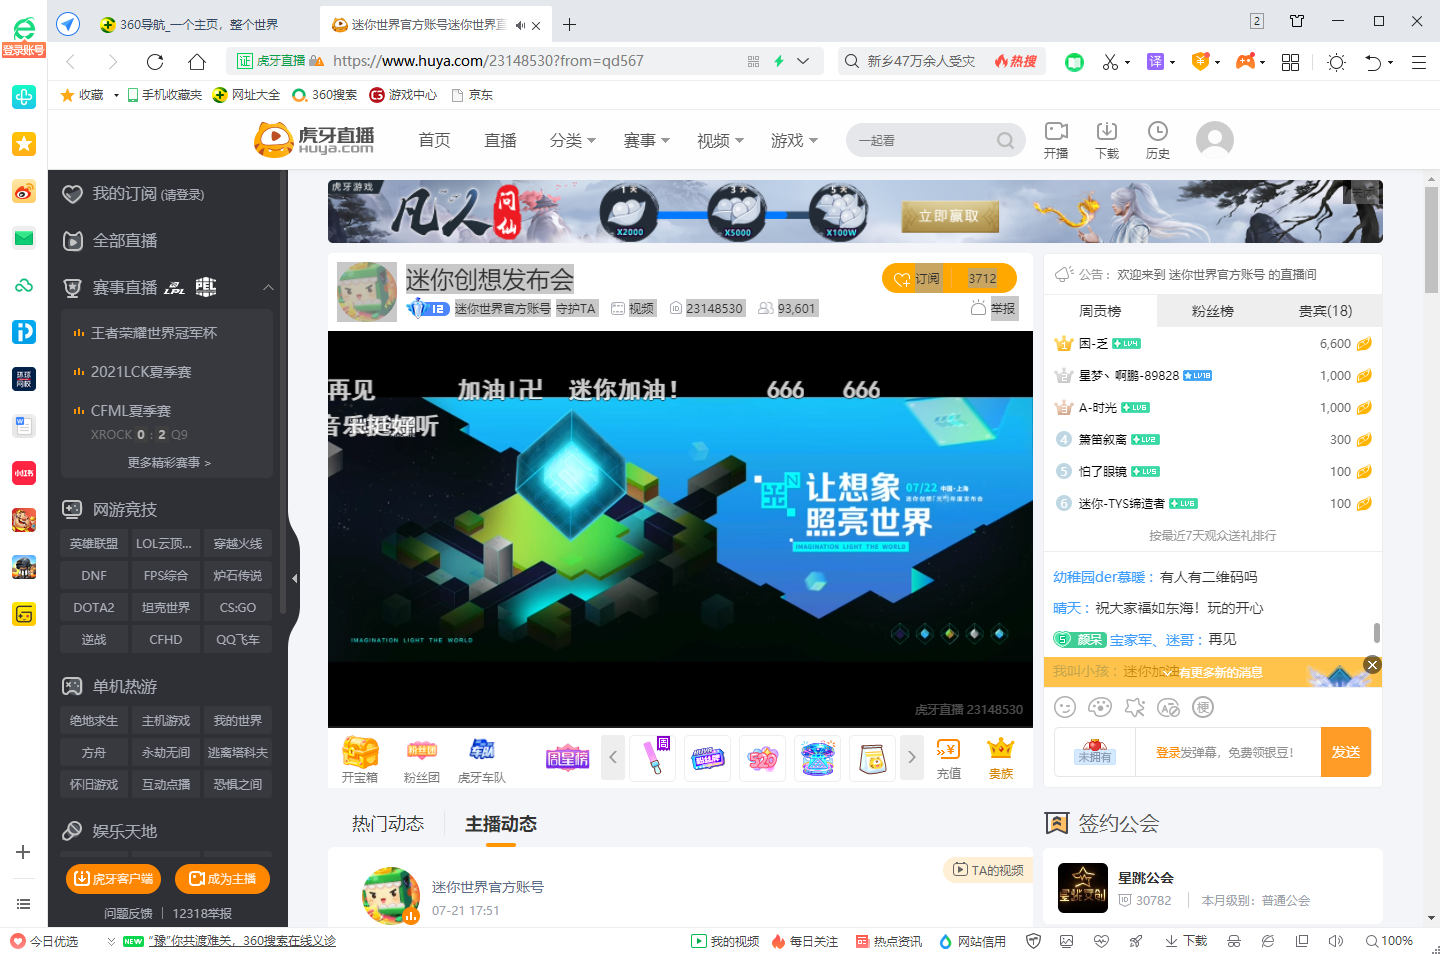1440x954 pixels.
Task: Click the TA的视频 button
Action: [988, 870]
